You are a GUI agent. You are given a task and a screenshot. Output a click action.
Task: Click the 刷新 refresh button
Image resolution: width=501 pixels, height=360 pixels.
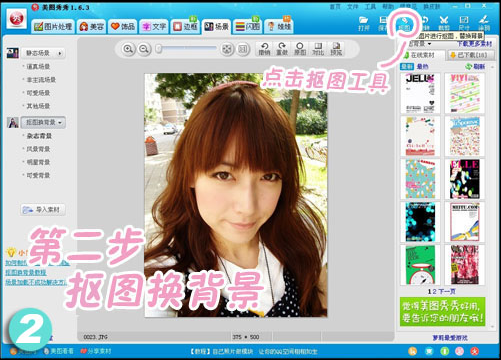475,67
